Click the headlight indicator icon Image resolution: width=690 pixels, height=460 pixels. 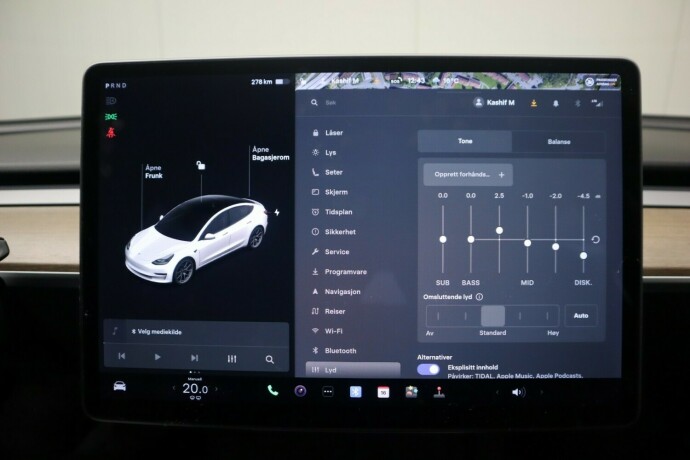coord(111,101)
